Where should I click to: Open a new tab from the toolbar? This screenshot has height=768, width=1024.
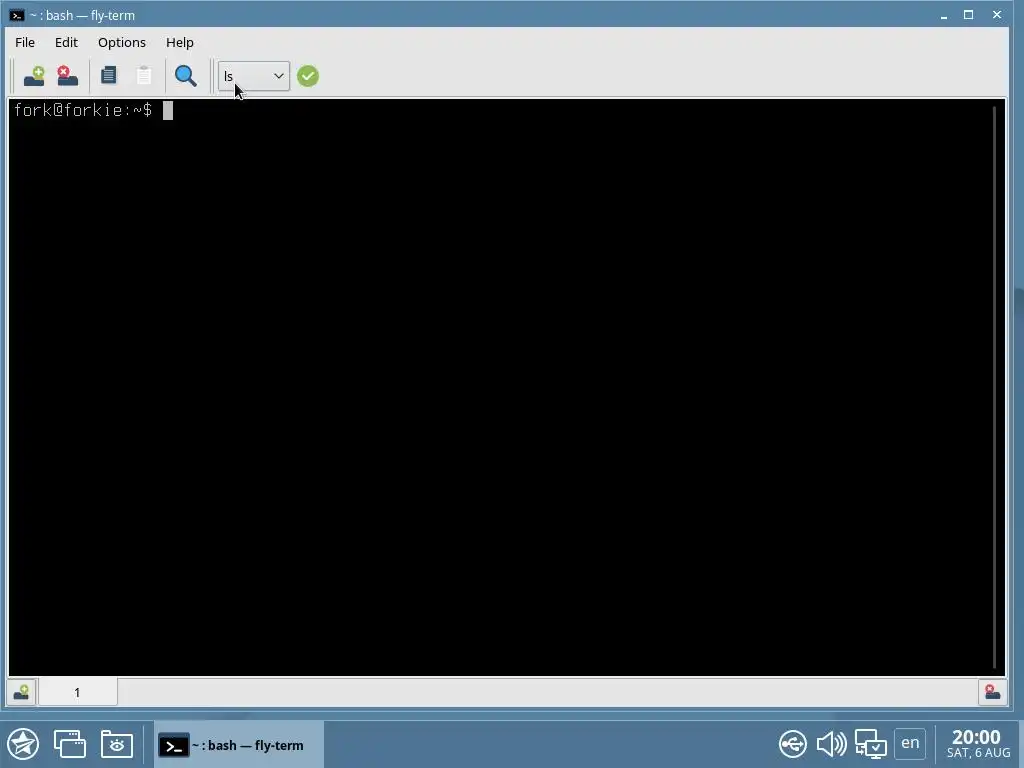pos(34,76)
